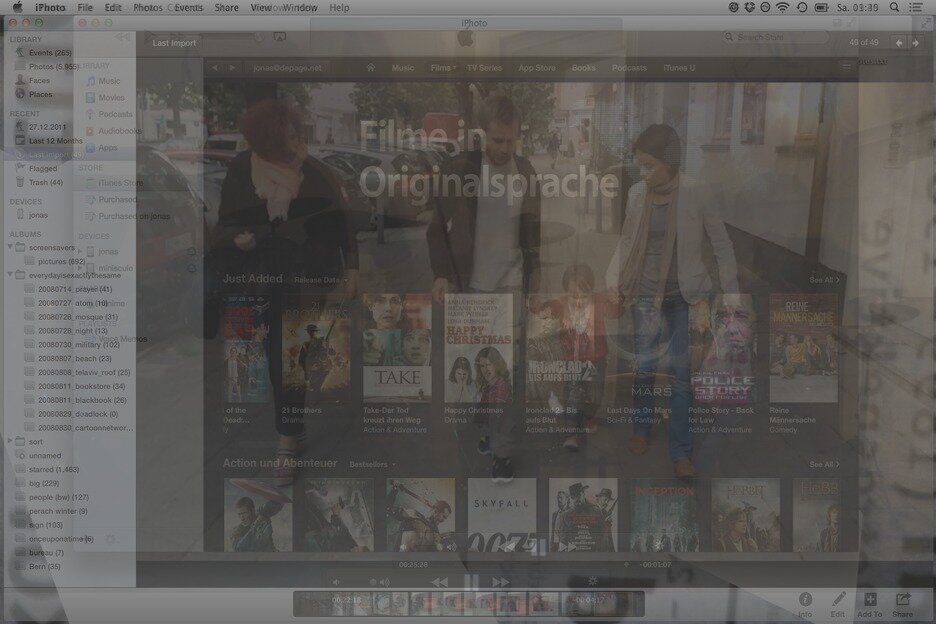Open the iTunes Store list menu icon

[x=846, y=67]
